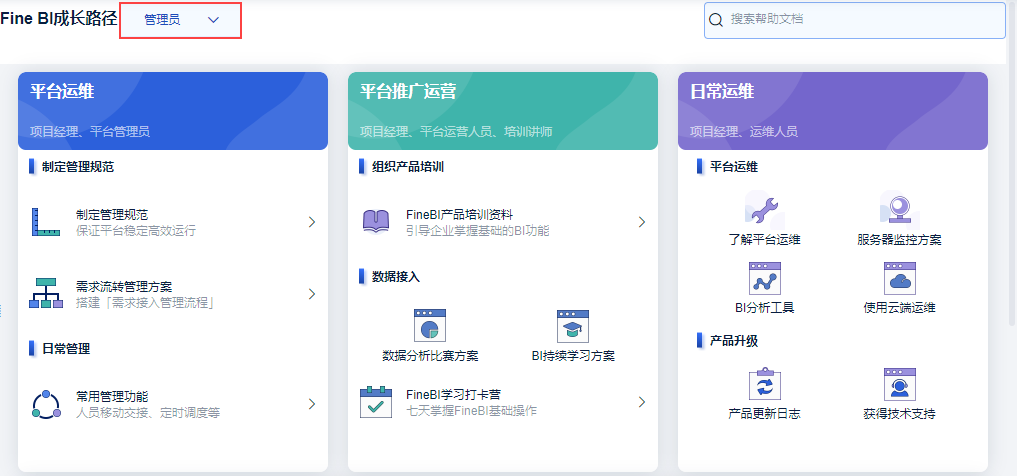Click the 人员移动交接、定时调度等 description text
1017x476 pixels.
click(x=148, y=412)
